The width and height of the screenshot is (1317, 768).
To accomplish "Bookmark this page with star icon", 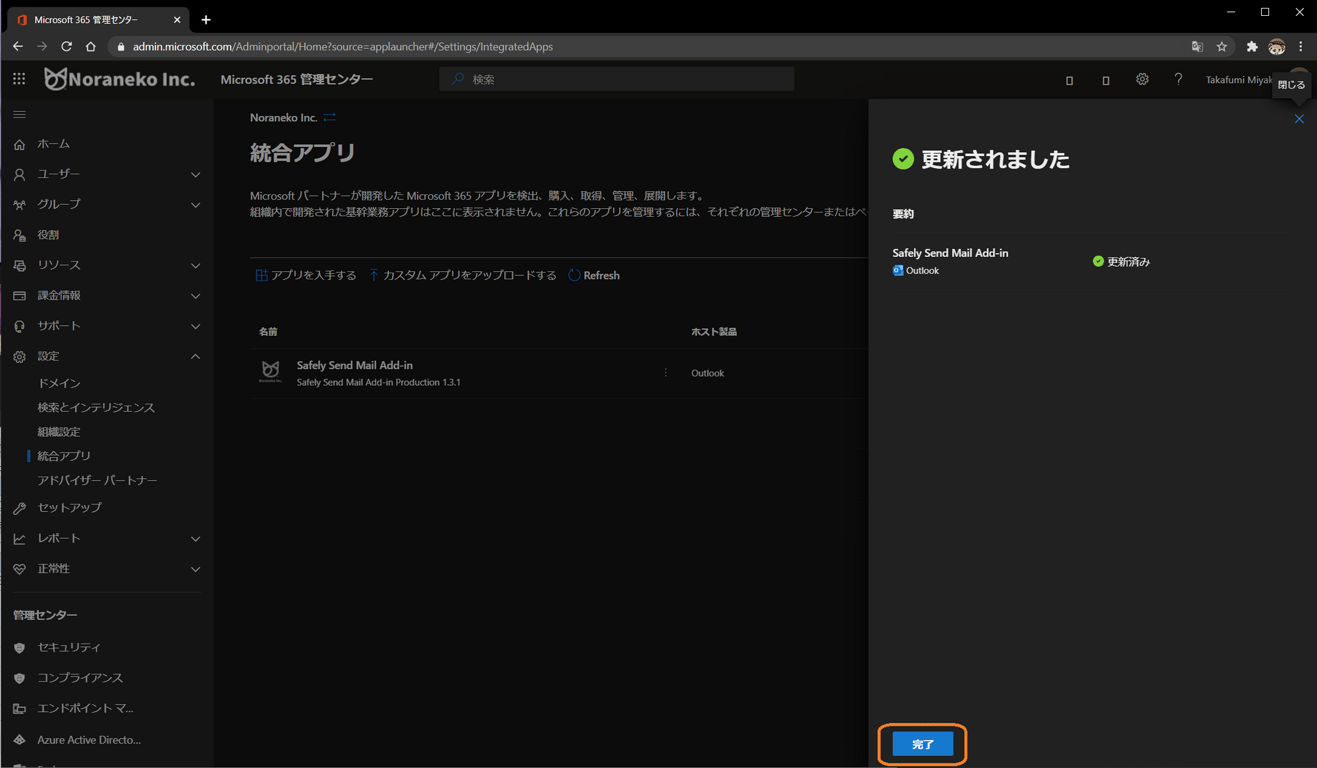I will click(x=1222, y=47).
